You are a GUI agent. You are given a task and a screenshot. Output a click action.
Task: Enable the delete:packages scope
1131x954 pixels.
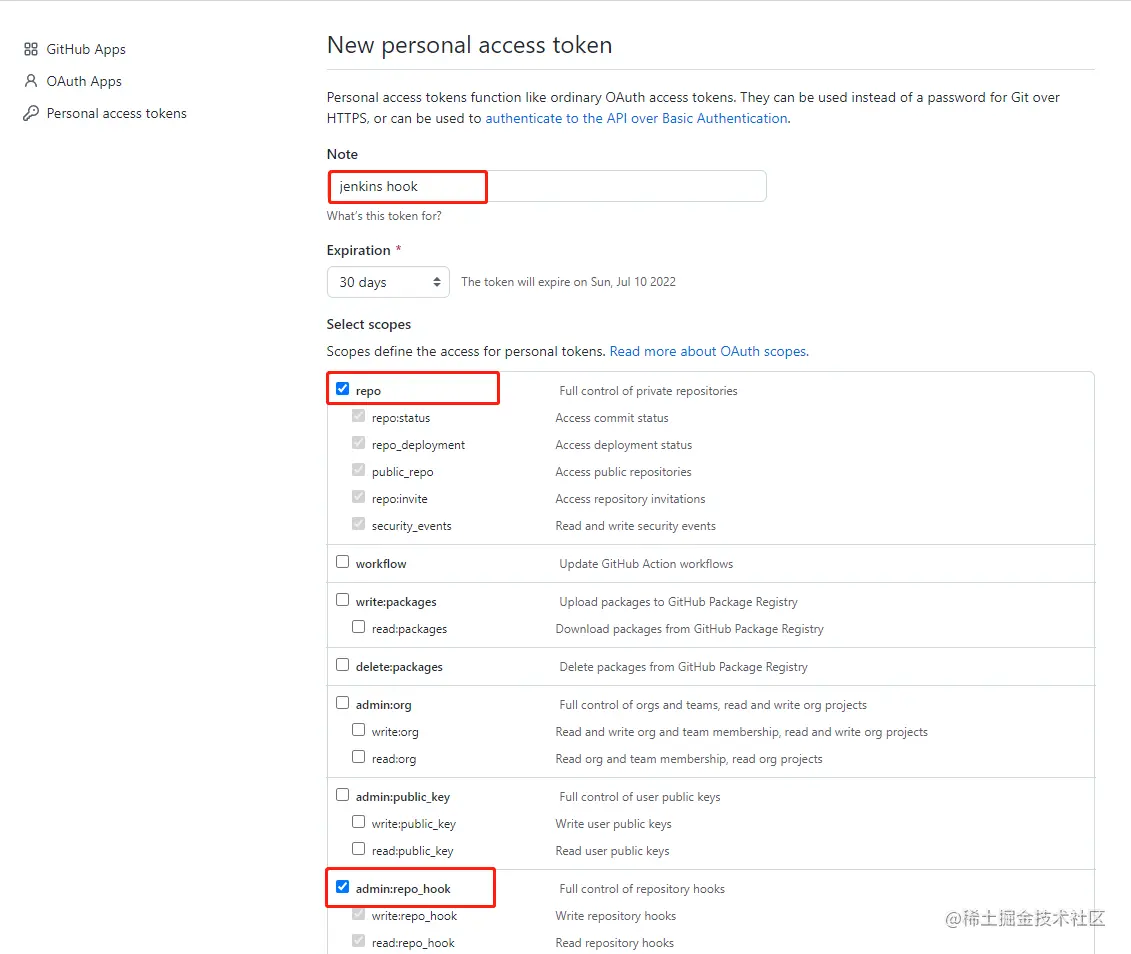(x=343, y=665)
